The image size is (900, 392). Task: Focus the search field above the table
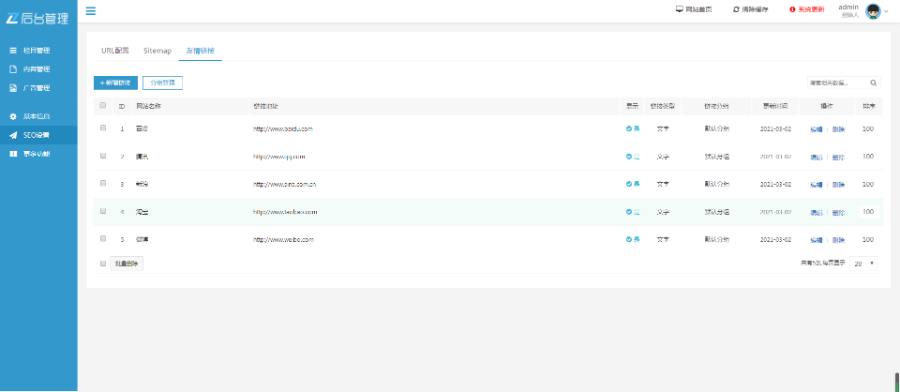coord(838,83)
